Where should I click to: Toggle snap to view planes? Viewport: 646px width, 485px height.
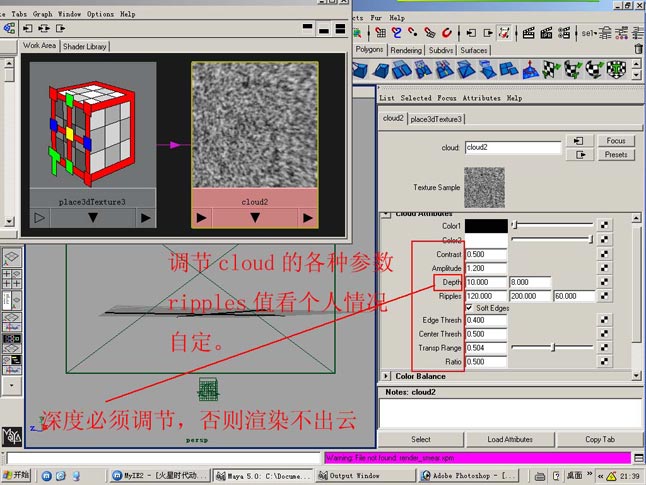[x=430, y=33]
